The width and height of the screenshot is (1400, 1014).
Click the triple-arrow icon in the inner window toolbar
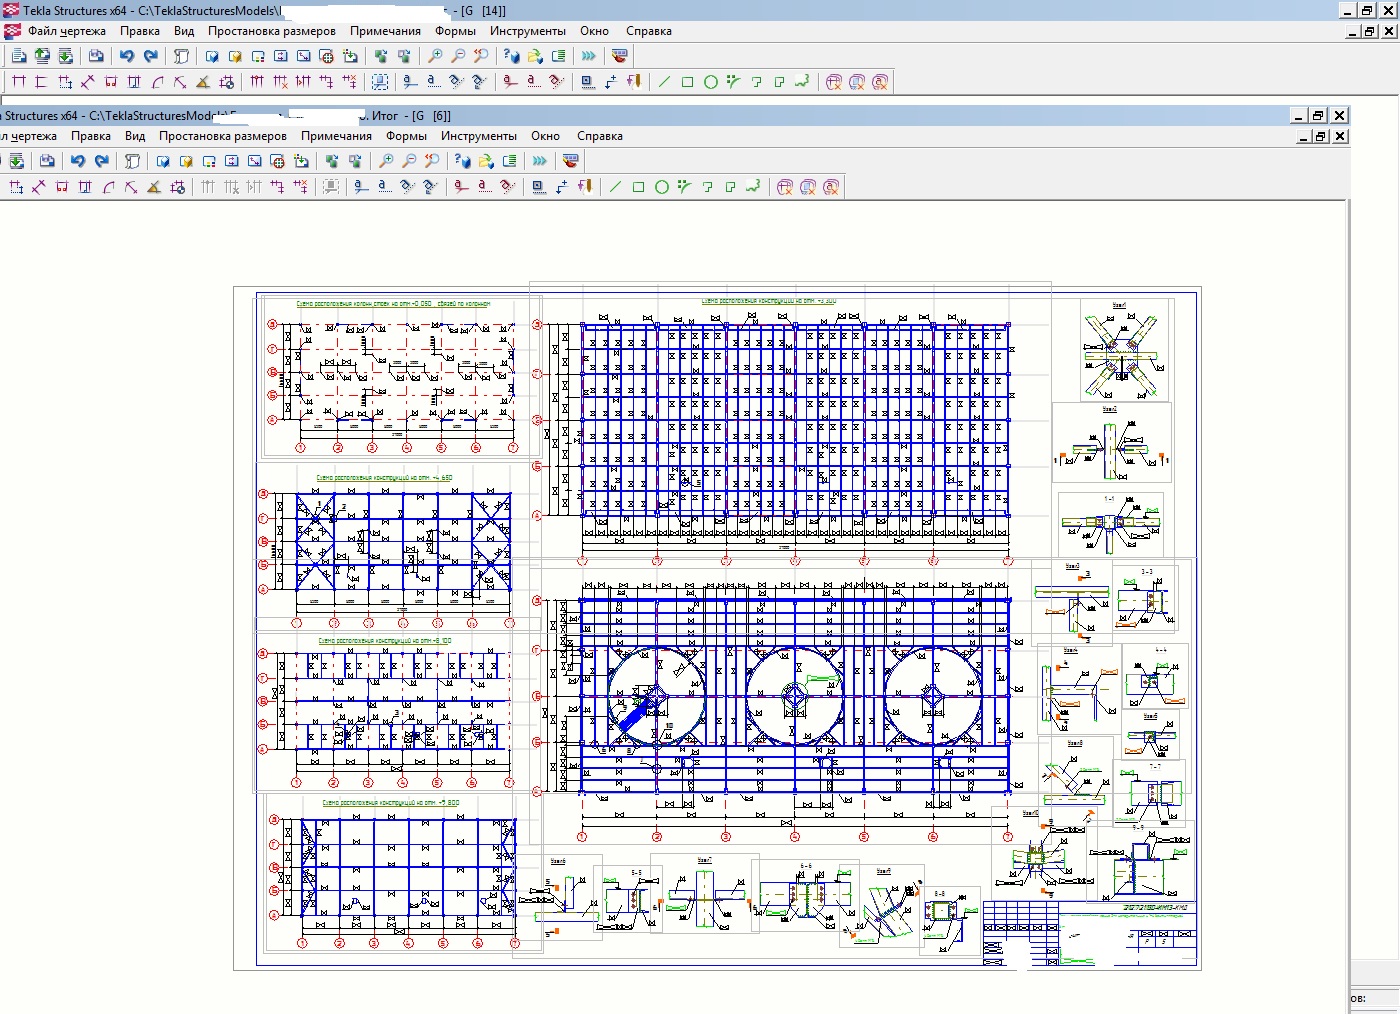(x=540, y=161)
